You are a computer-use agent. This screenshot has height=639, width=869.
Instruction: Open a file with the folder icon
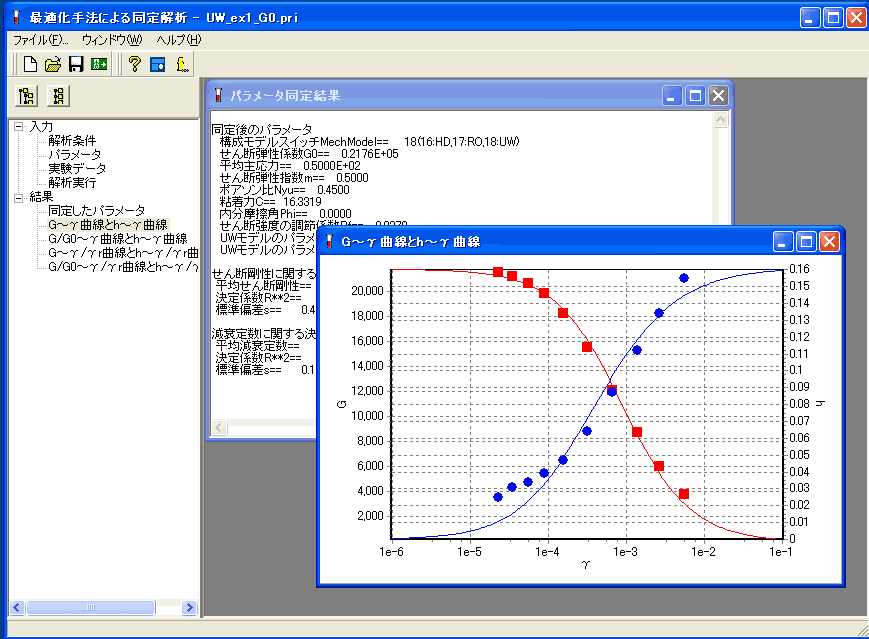[53, 65]
